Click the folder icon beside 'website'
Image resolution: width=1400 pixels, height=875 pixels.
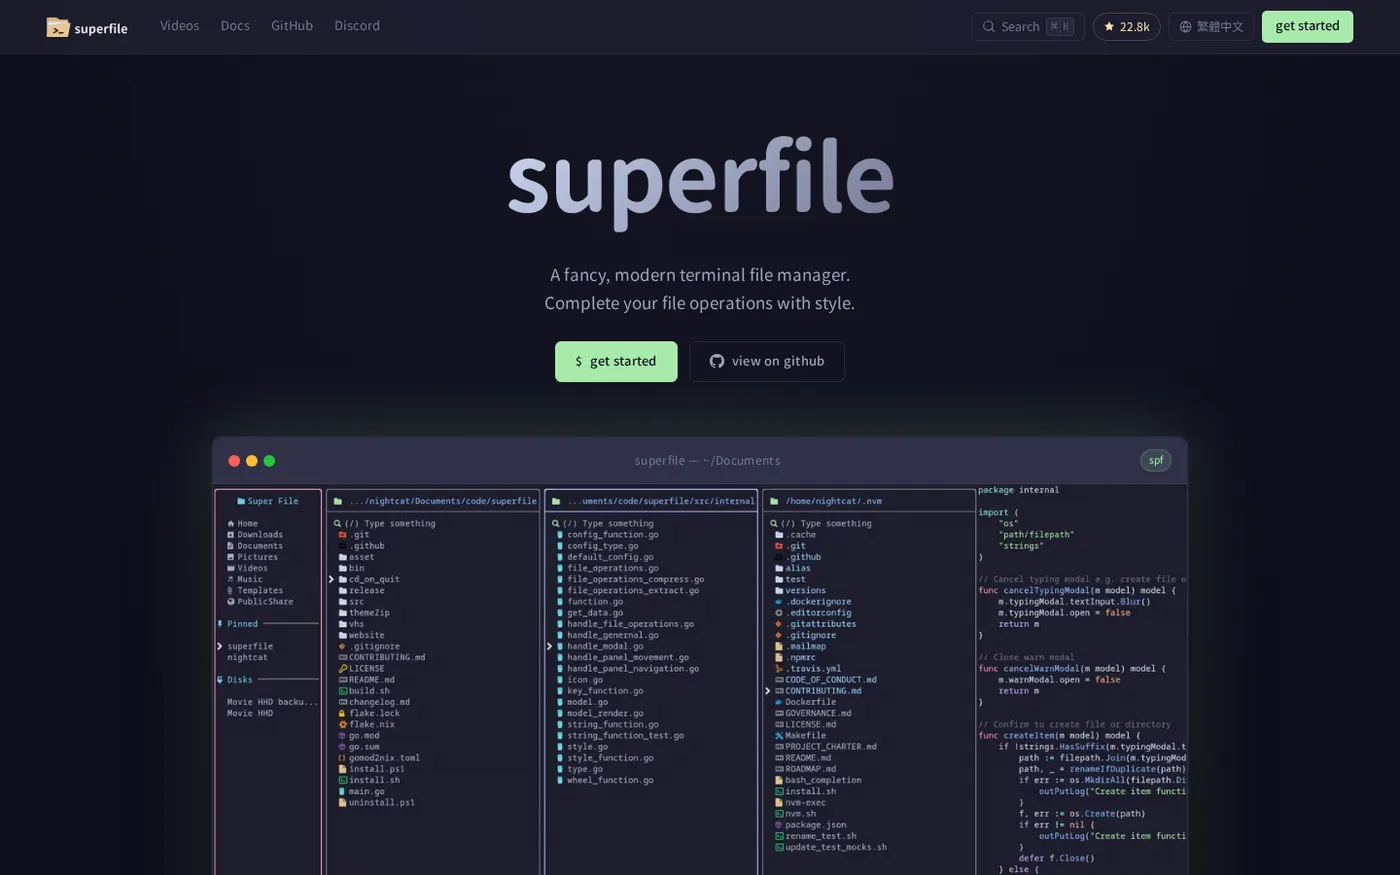tap(343, 635)
